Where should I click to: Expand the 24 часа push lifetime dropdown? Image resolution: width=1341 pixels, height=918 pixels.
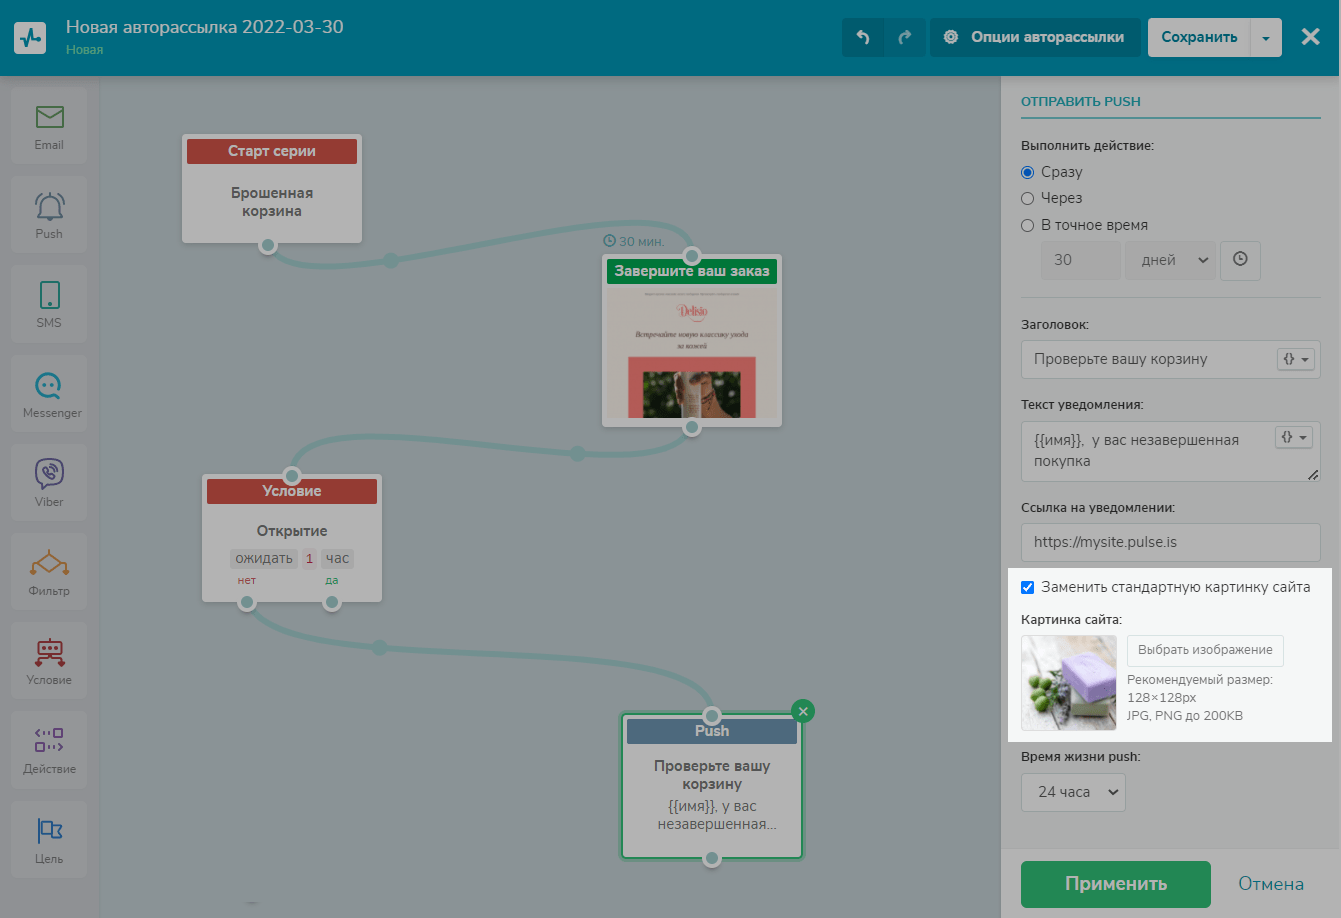pyautogui.click(x=1073, y=792)
